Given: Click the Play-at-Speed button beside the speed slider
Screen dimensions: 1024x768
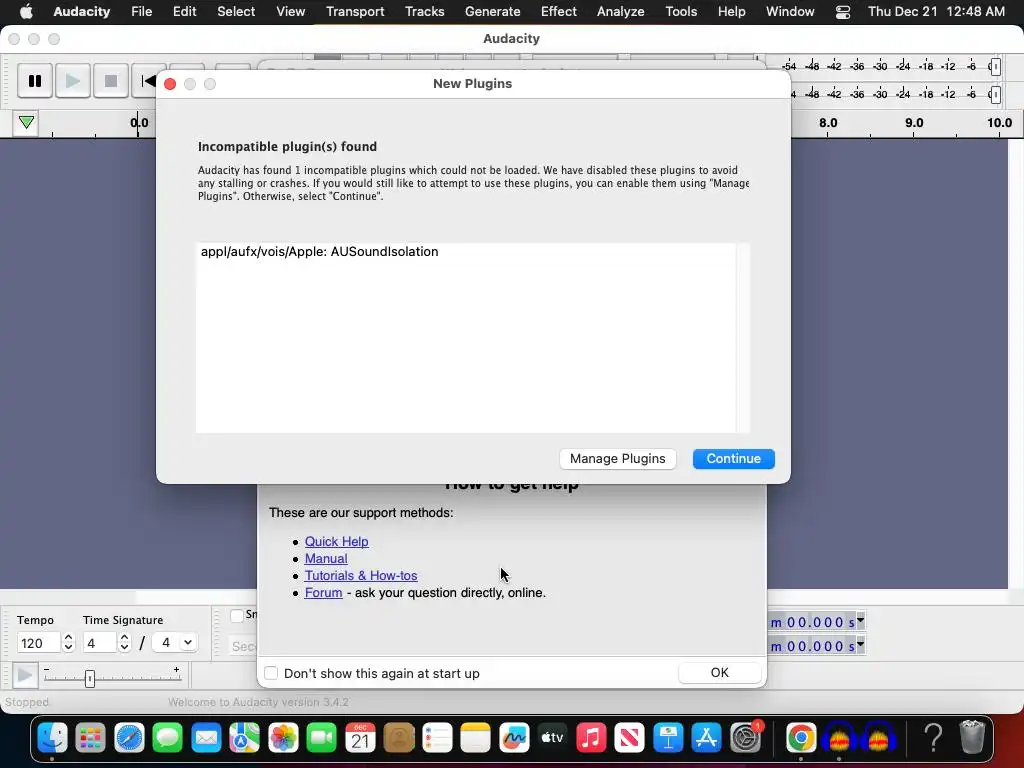Looking at the screenshot, I should click(x=25, y=675).
